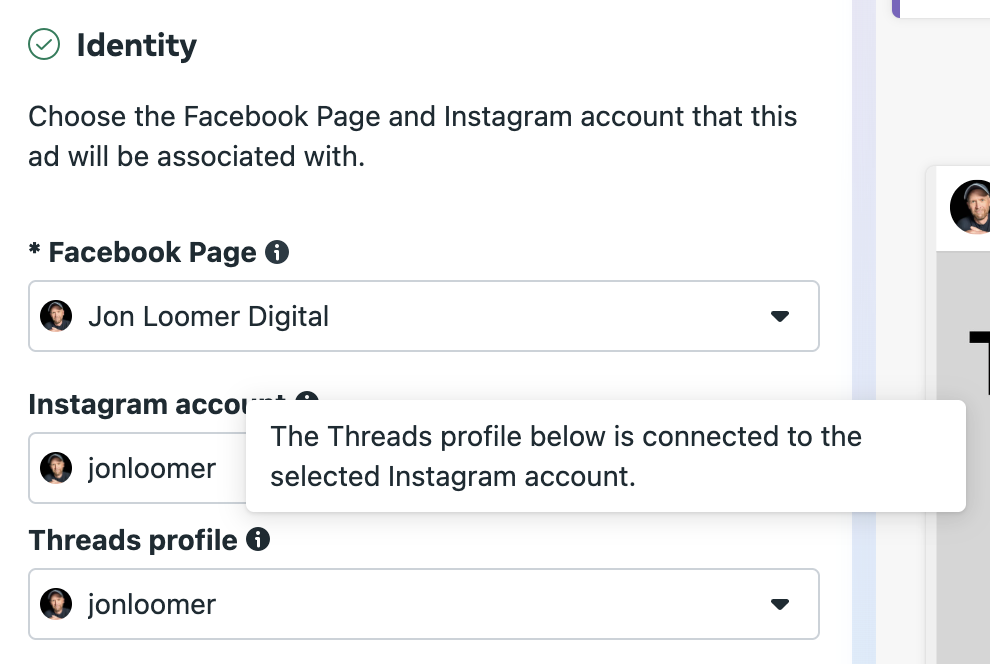Click the Instagram account field label
The height and width of the screenshot is (664, 990).
(138, 404)
